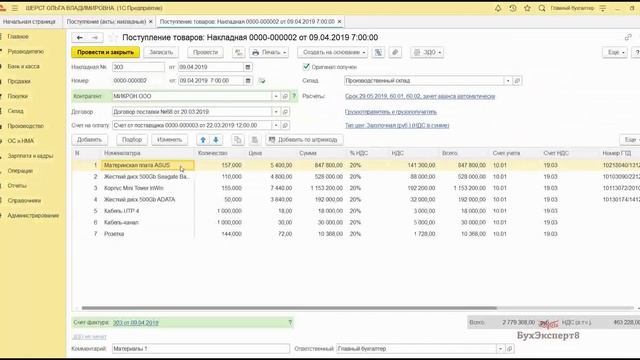Click Накладная № field with 303
This screenshot has width=640, height=360.
tap(138, 67)
